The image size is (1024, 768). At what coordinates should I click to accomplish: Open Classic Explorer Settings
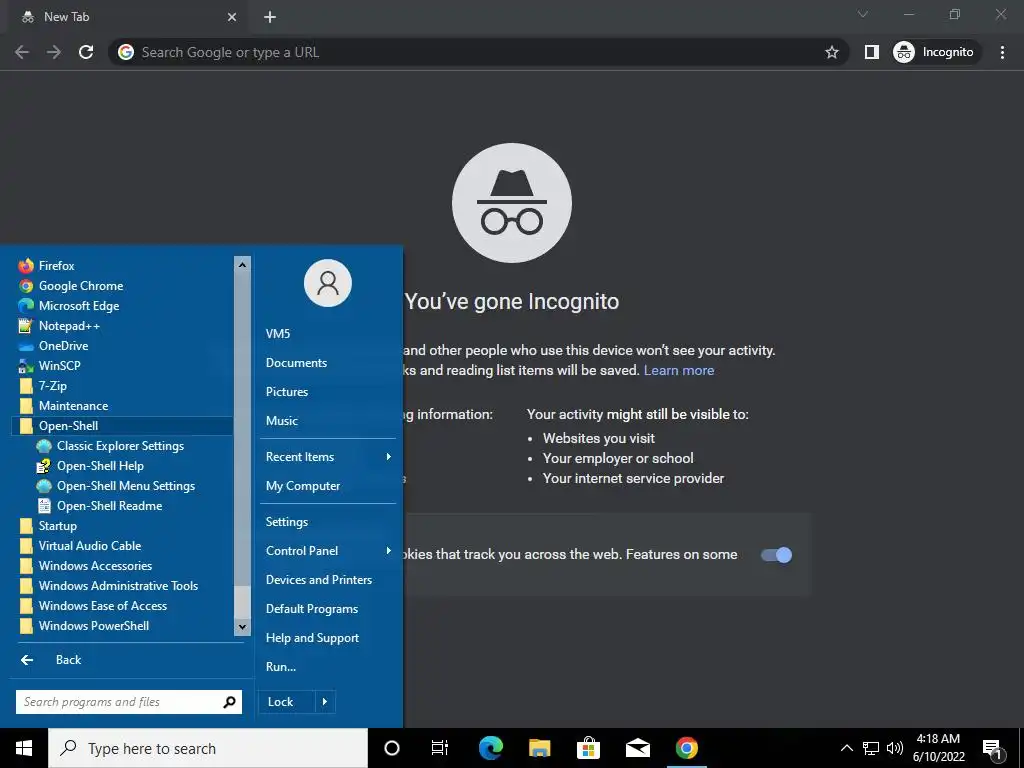pos(122,446)
